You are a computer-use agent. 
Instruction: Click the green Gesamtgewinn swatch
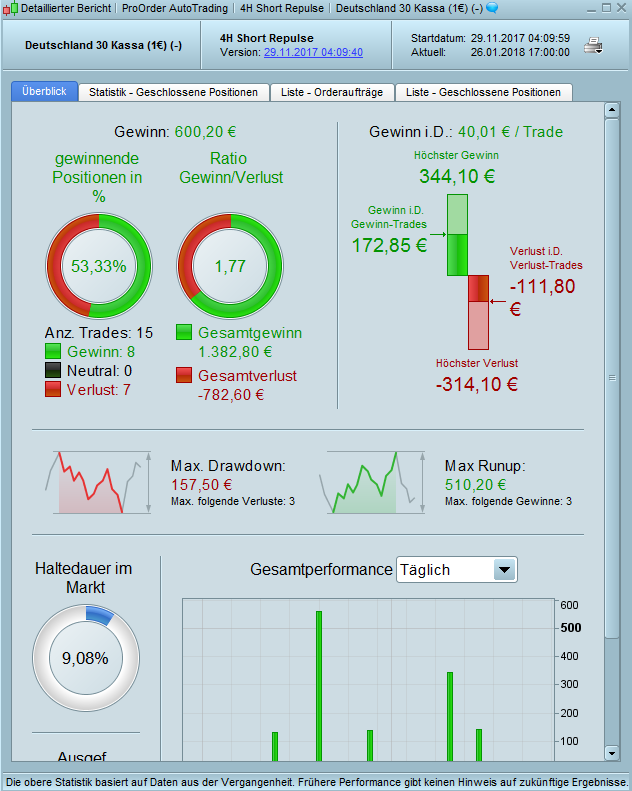[x=184, y=332]
